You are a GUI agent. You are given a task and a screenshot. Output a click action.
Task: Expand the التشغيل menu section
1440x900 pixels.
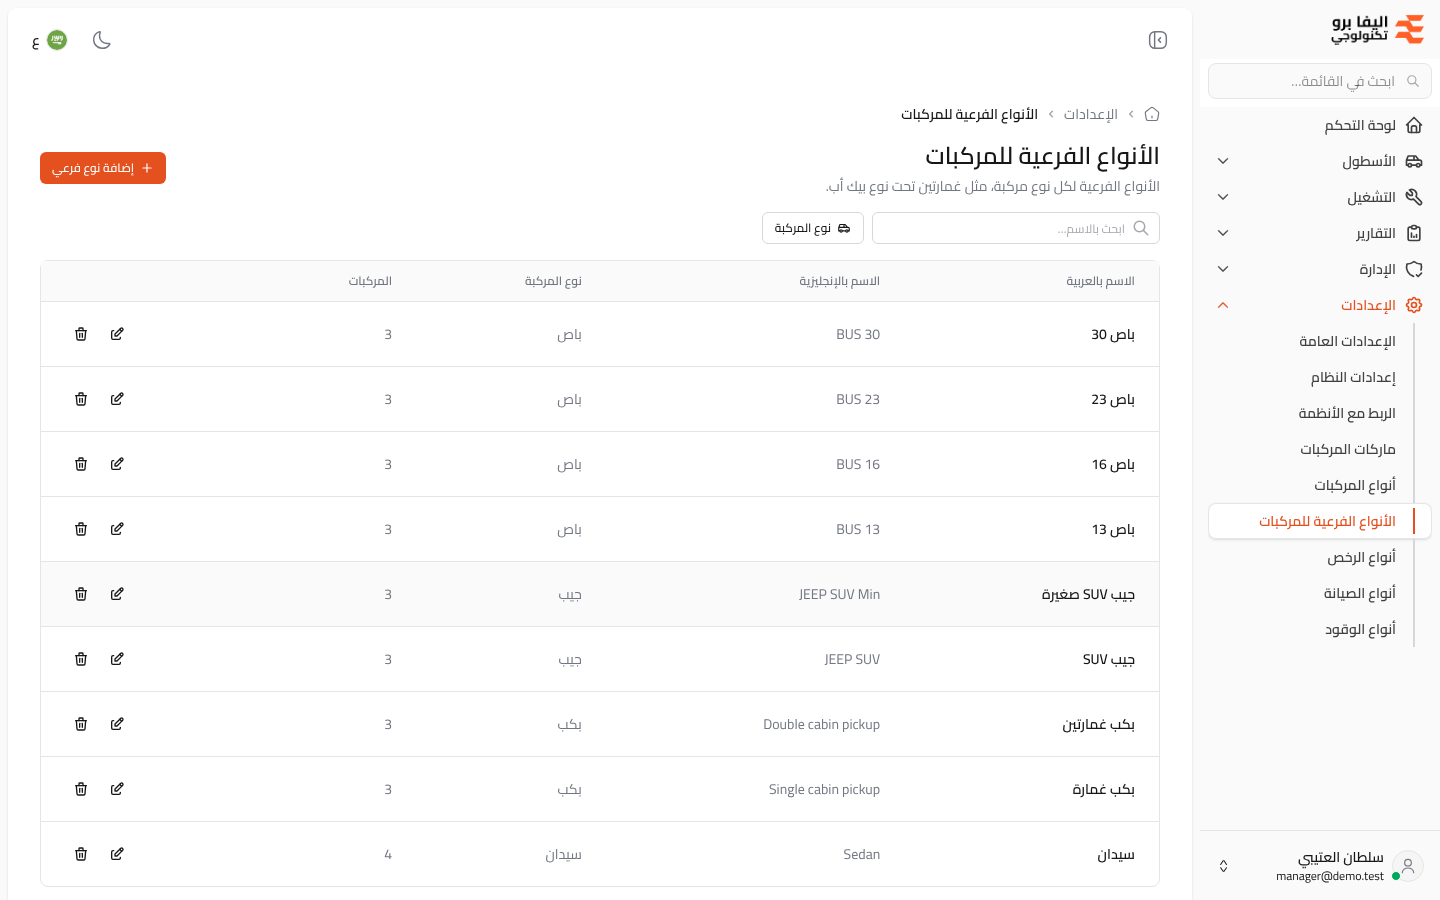pyautogui.click(x=1320, y=197)
